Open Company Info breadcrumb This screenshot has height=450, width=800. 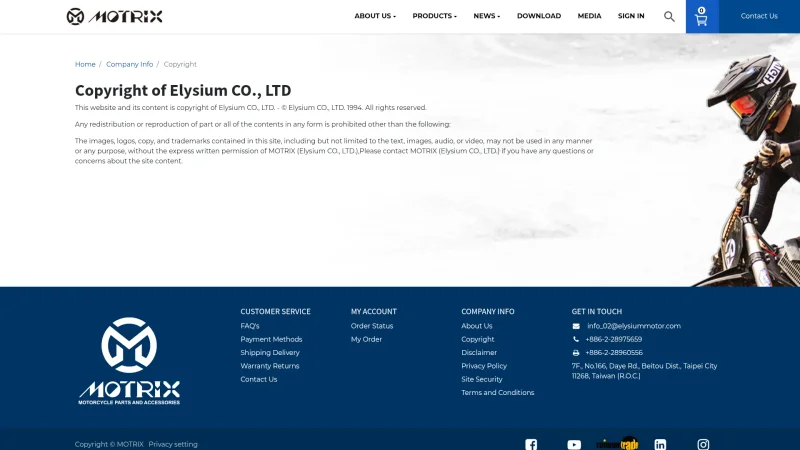coord(130,64)
